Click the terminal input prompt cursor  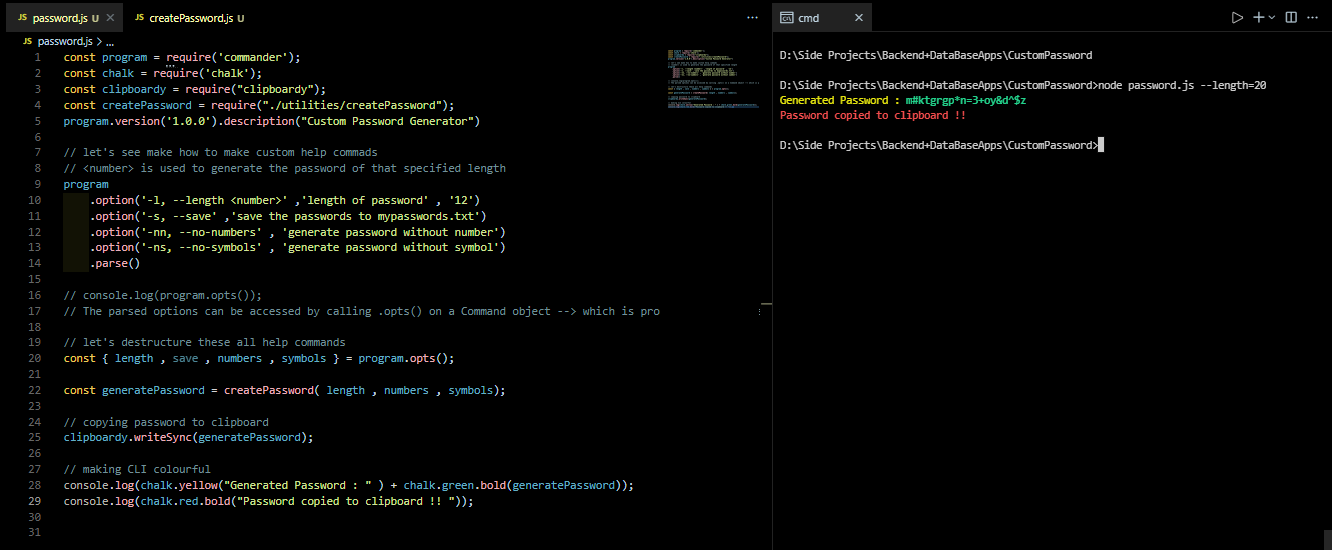(1099, 145)
